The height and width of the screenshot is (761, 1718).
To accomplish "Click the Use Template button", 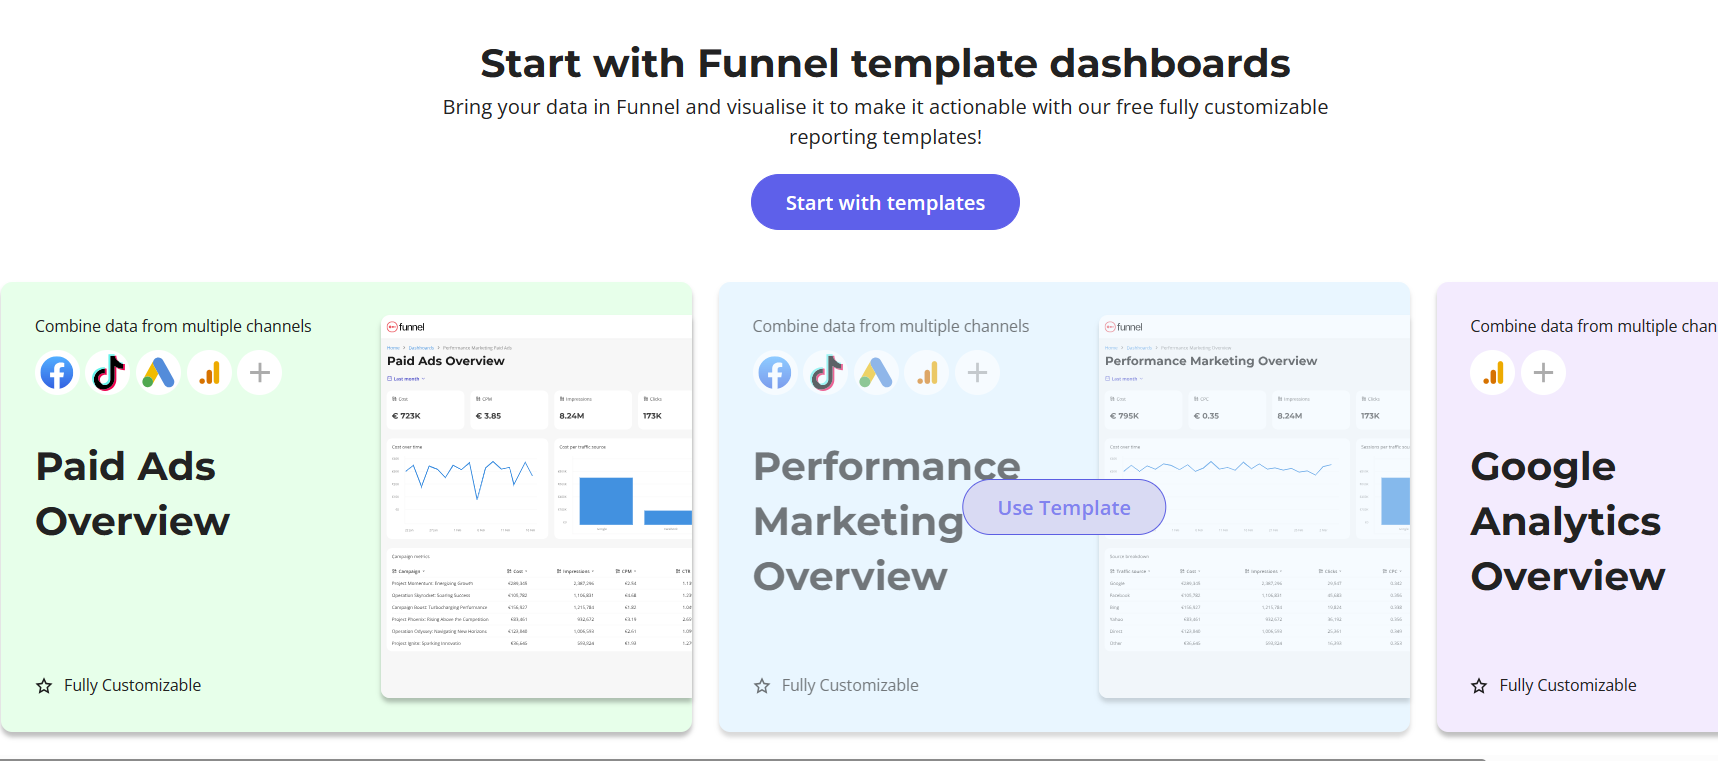I will coord(1064,507).
